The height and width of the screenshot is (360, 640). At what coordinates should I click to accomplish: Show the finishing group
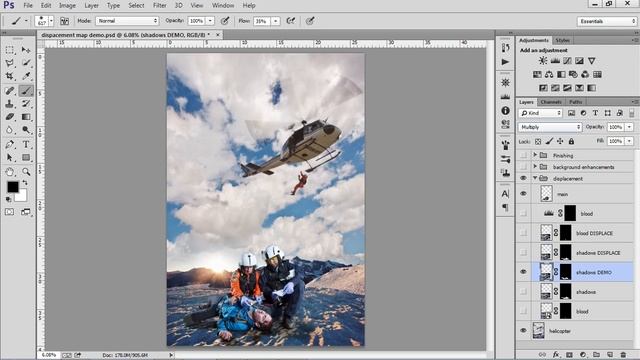[523, 156]
